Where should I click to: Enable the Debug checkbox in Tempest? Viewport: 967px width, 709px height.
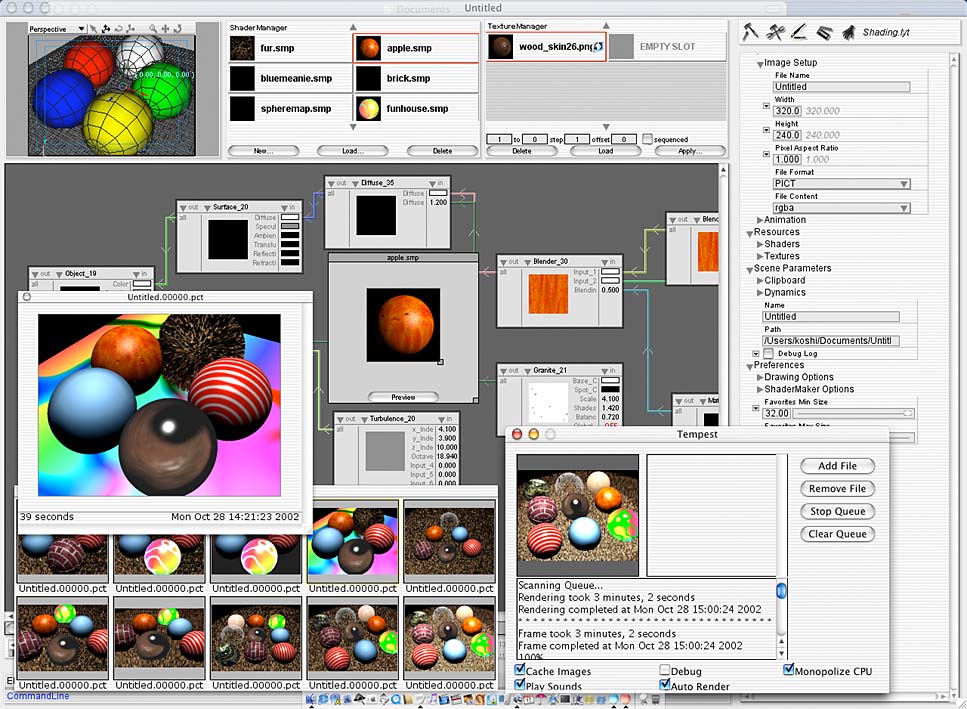point(665,671)
